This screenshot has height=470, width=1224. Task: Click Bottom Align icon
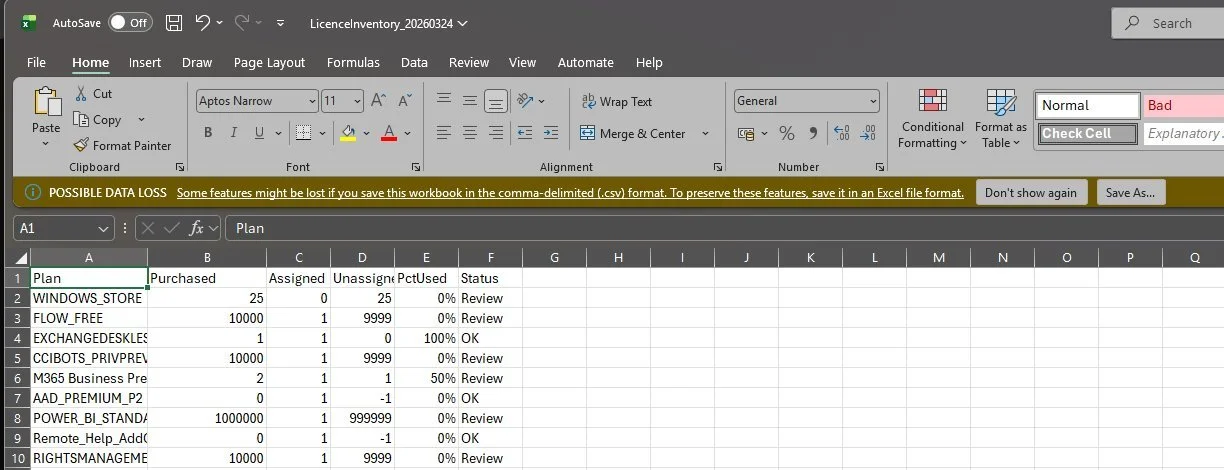(x=495, y=101)
